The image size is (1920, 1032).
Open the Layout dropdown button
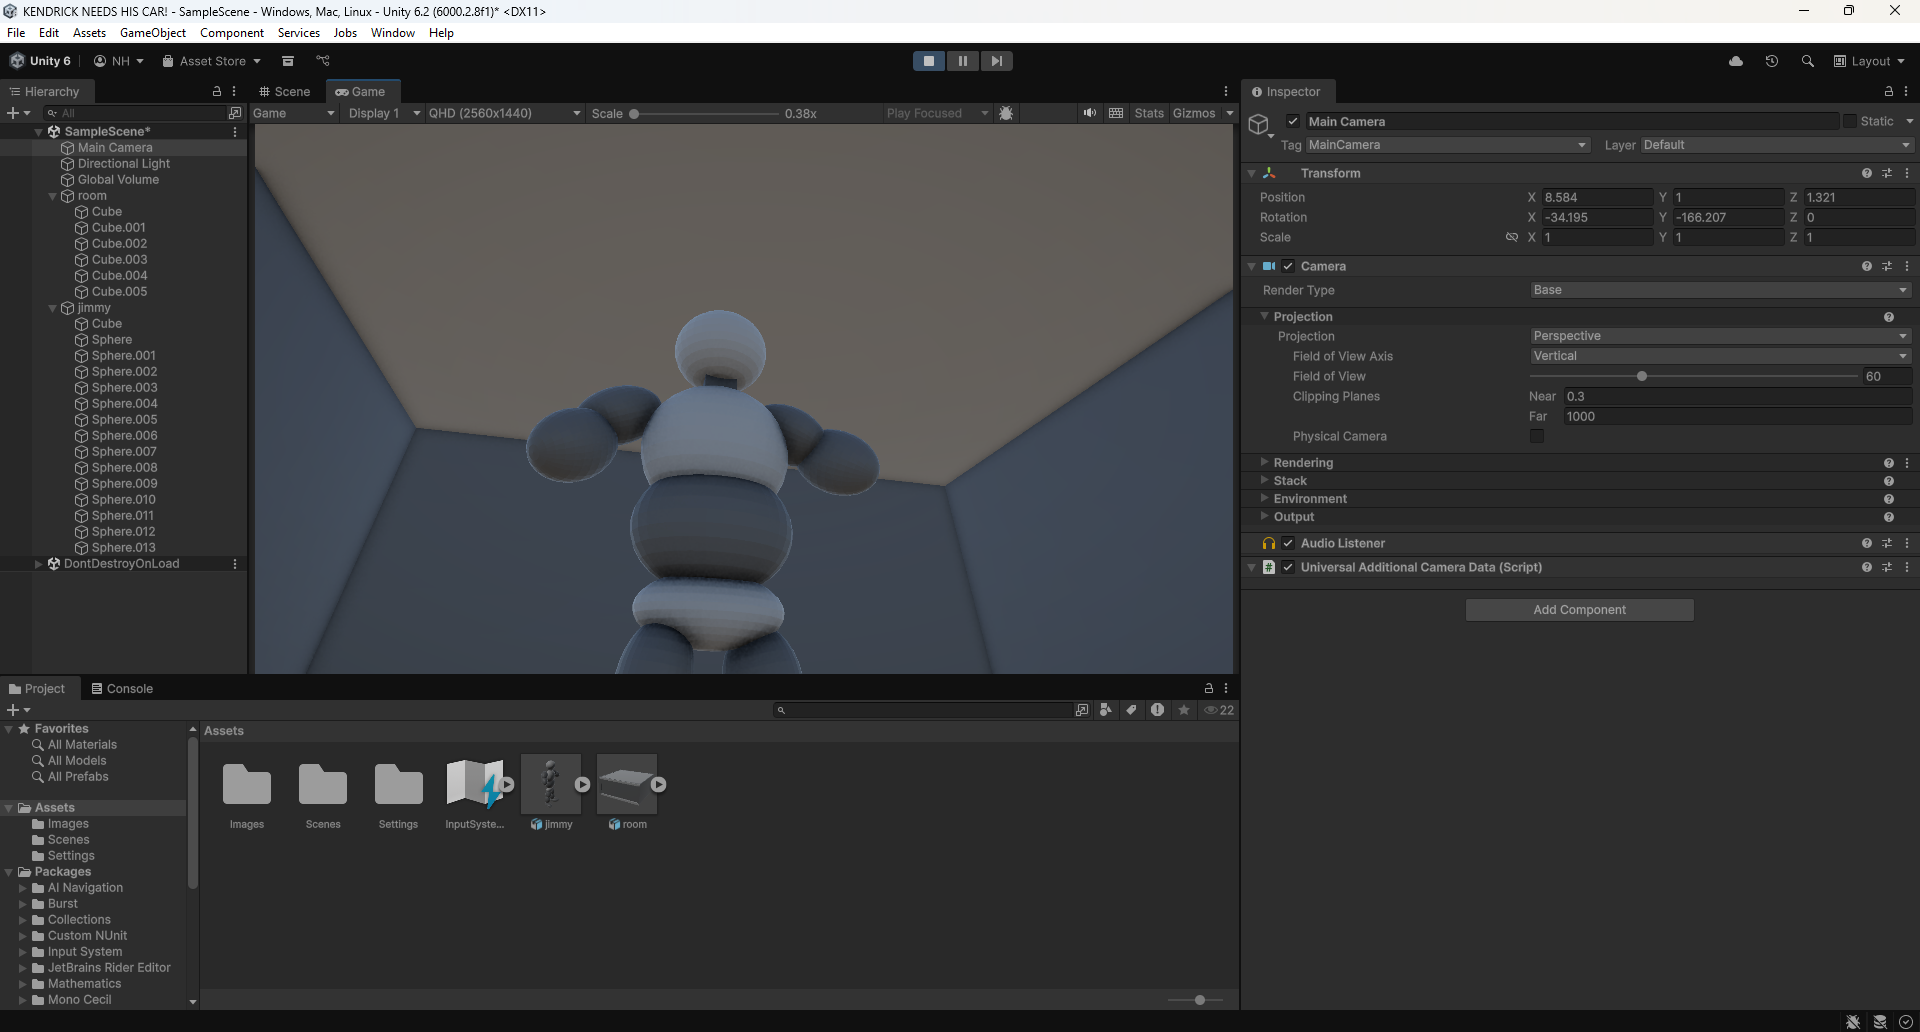(x=1869, y=61)
